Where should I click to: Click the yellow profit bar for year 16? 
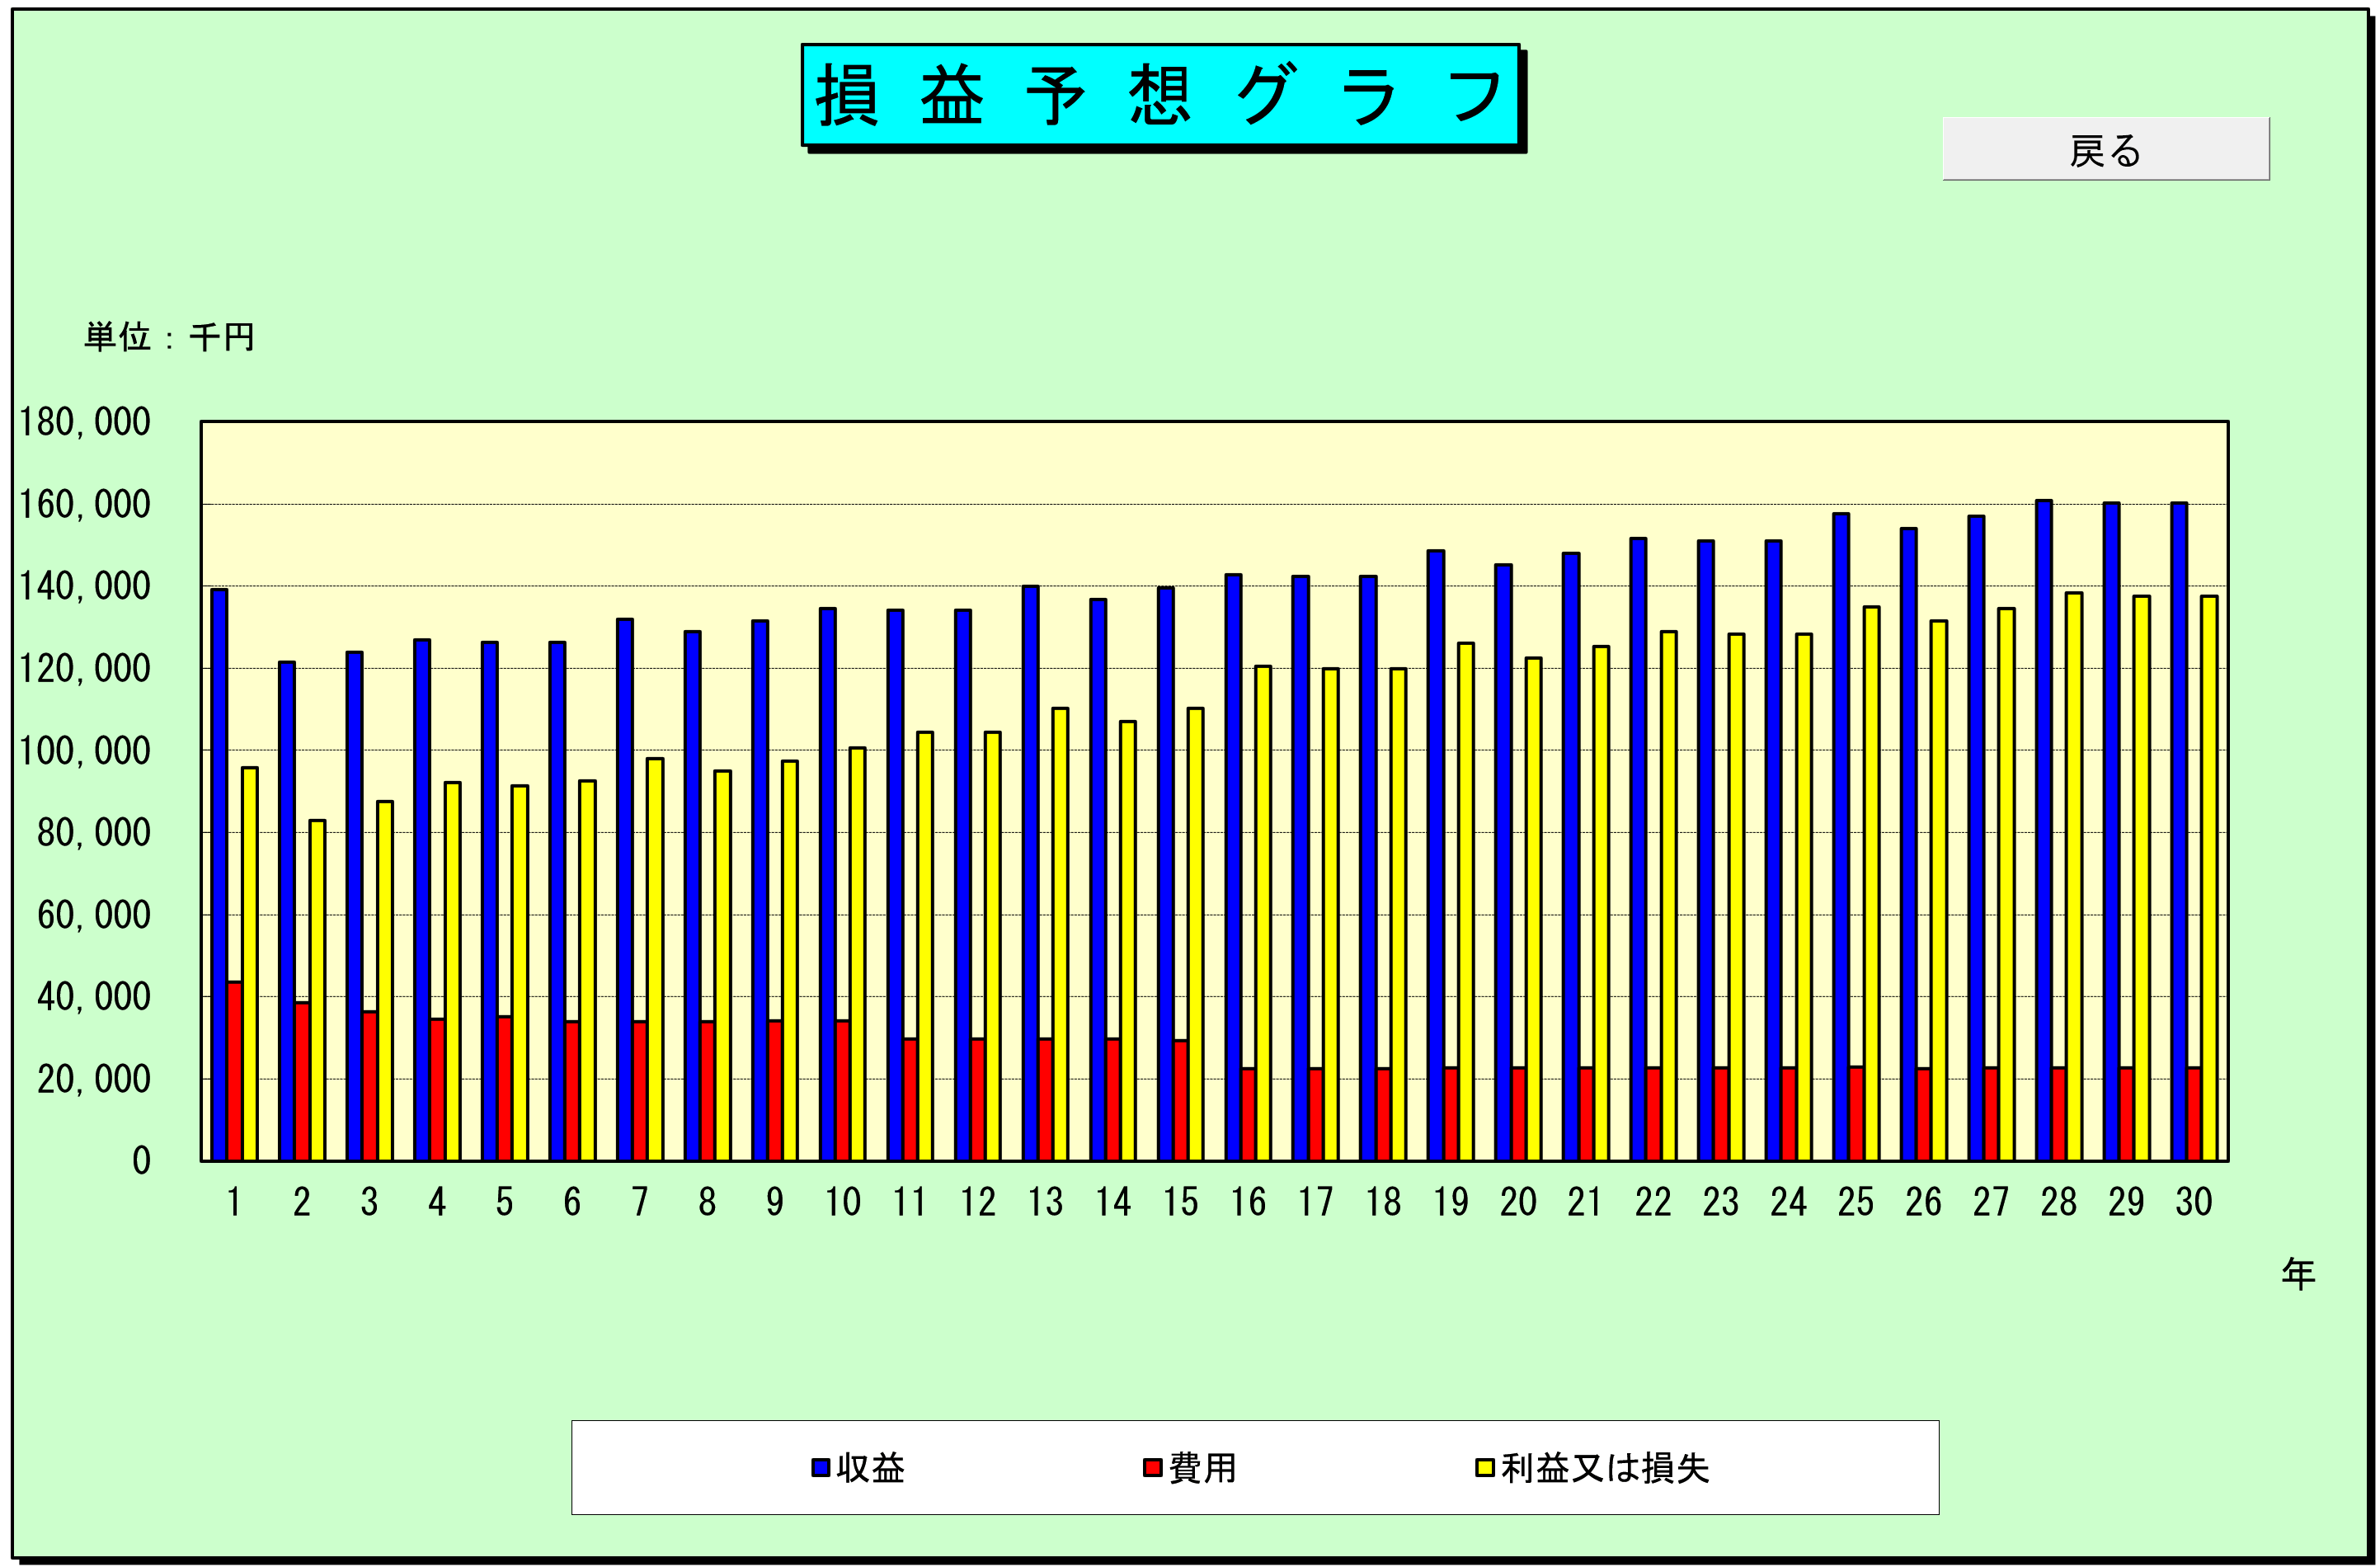(x=1262, y=912)
